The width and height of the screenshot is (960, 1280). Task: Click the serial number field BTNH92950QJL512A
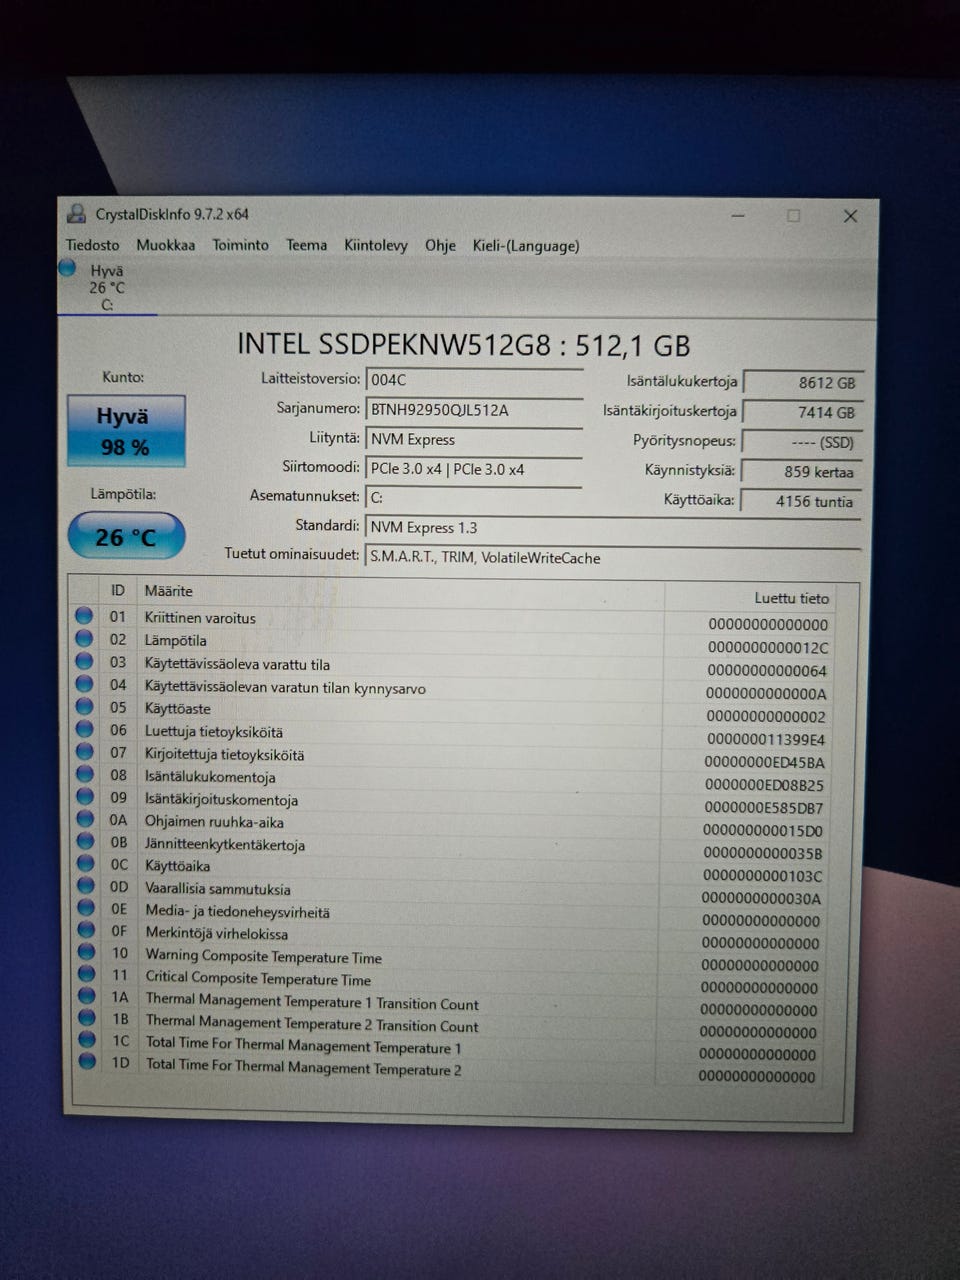474,409
